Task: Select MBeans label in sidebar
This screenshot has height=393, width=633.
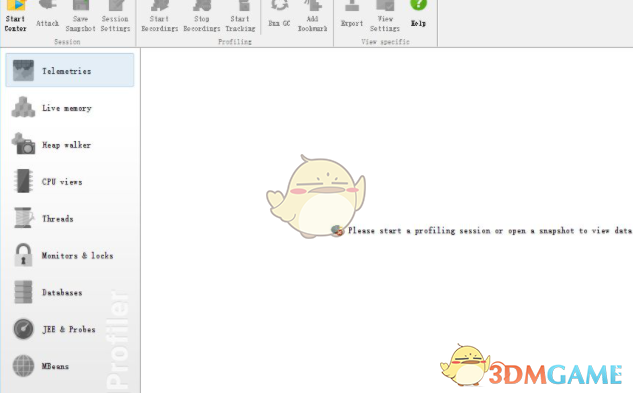Action: pyautogui.click(x=55, y=366)
